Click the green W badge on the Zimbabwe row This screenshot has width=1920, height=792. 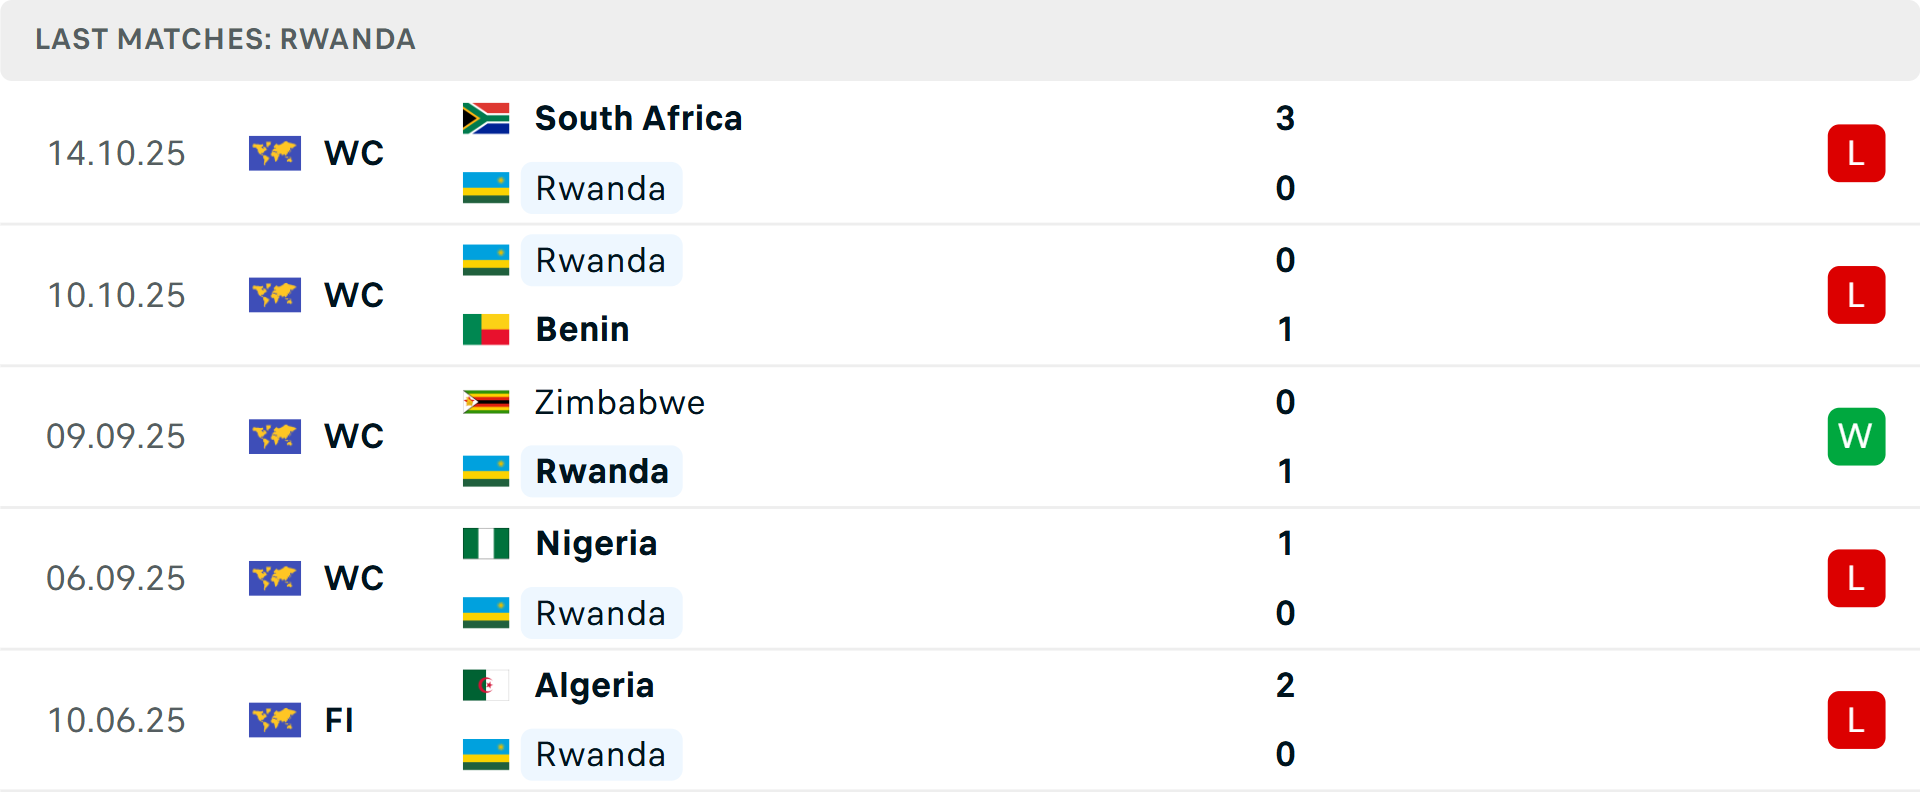click(1856, 436)
